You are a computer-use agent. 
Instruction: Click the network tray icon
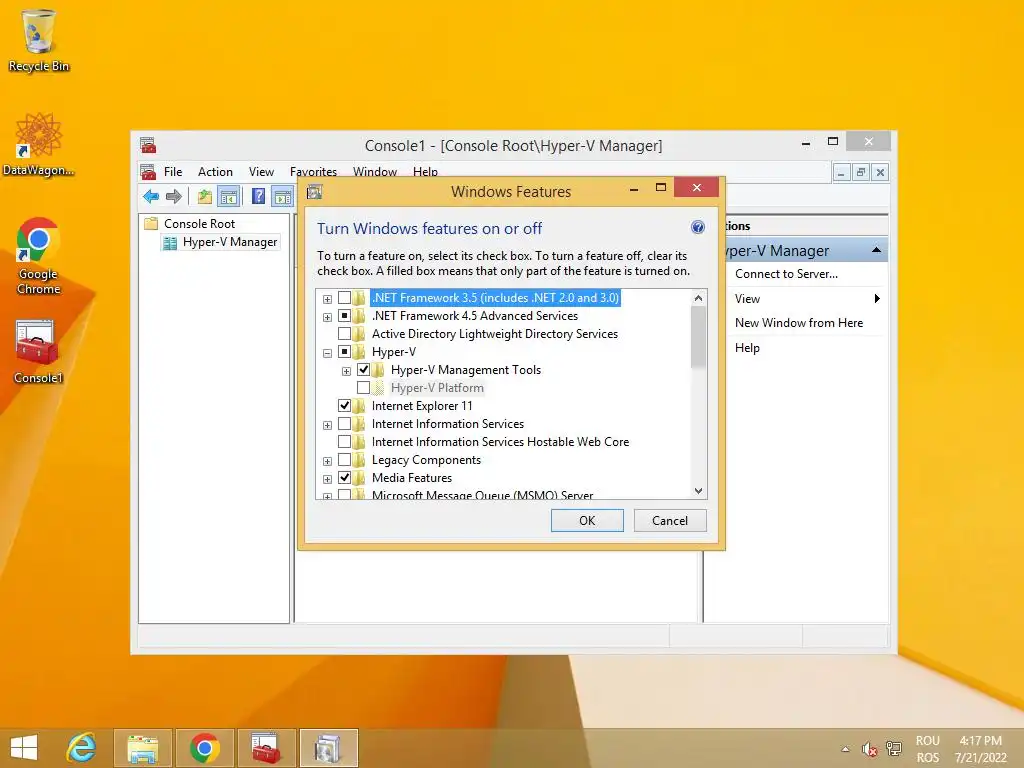coord(893,749)
